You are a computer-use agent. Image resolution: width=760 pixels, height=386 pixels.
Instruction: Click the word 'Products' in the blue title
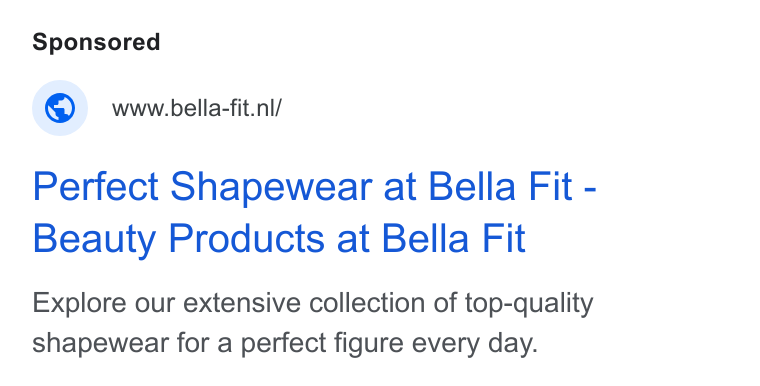tap(246, 239)
